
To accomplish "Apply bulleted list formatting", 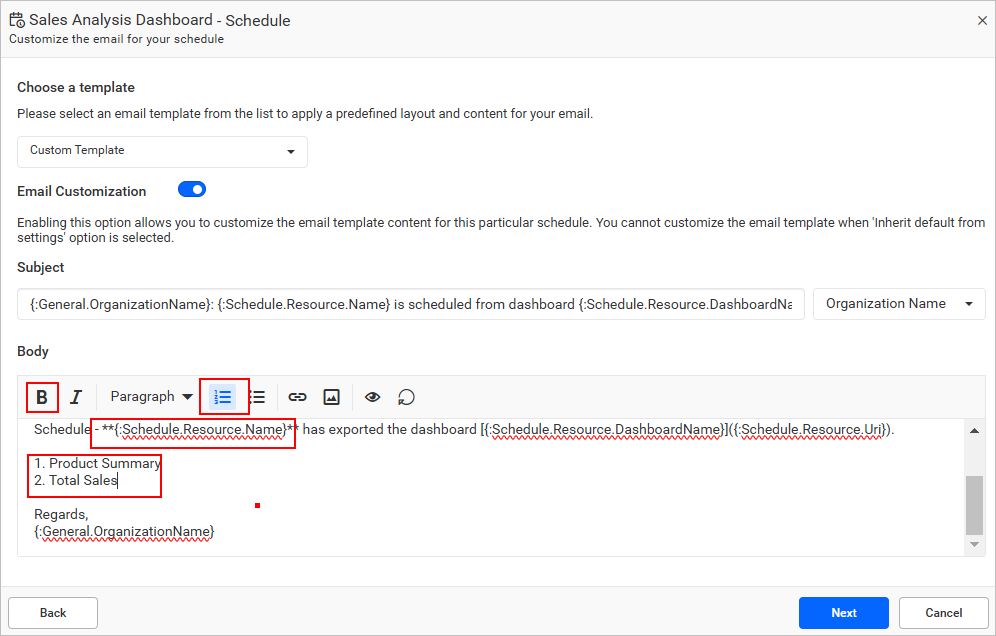I will click(257, 397).
